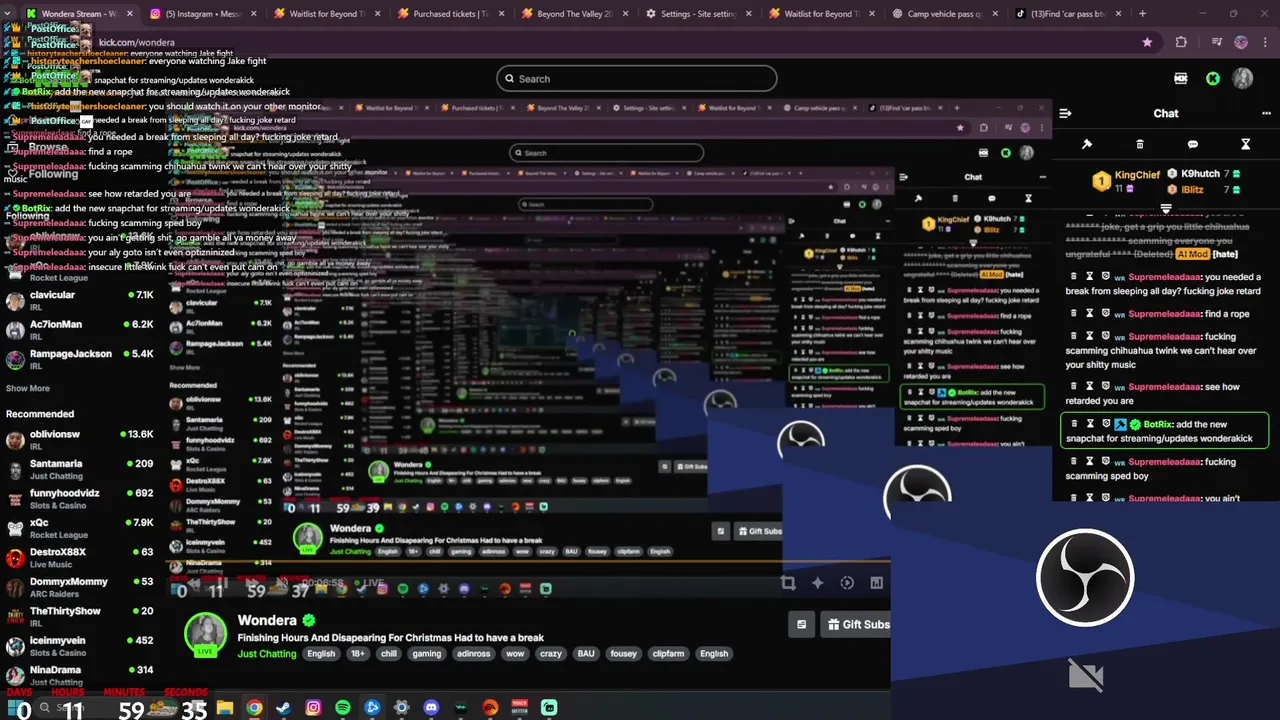
Task: Open Chrome media controls icon
Action: [x=1217, y=43]
